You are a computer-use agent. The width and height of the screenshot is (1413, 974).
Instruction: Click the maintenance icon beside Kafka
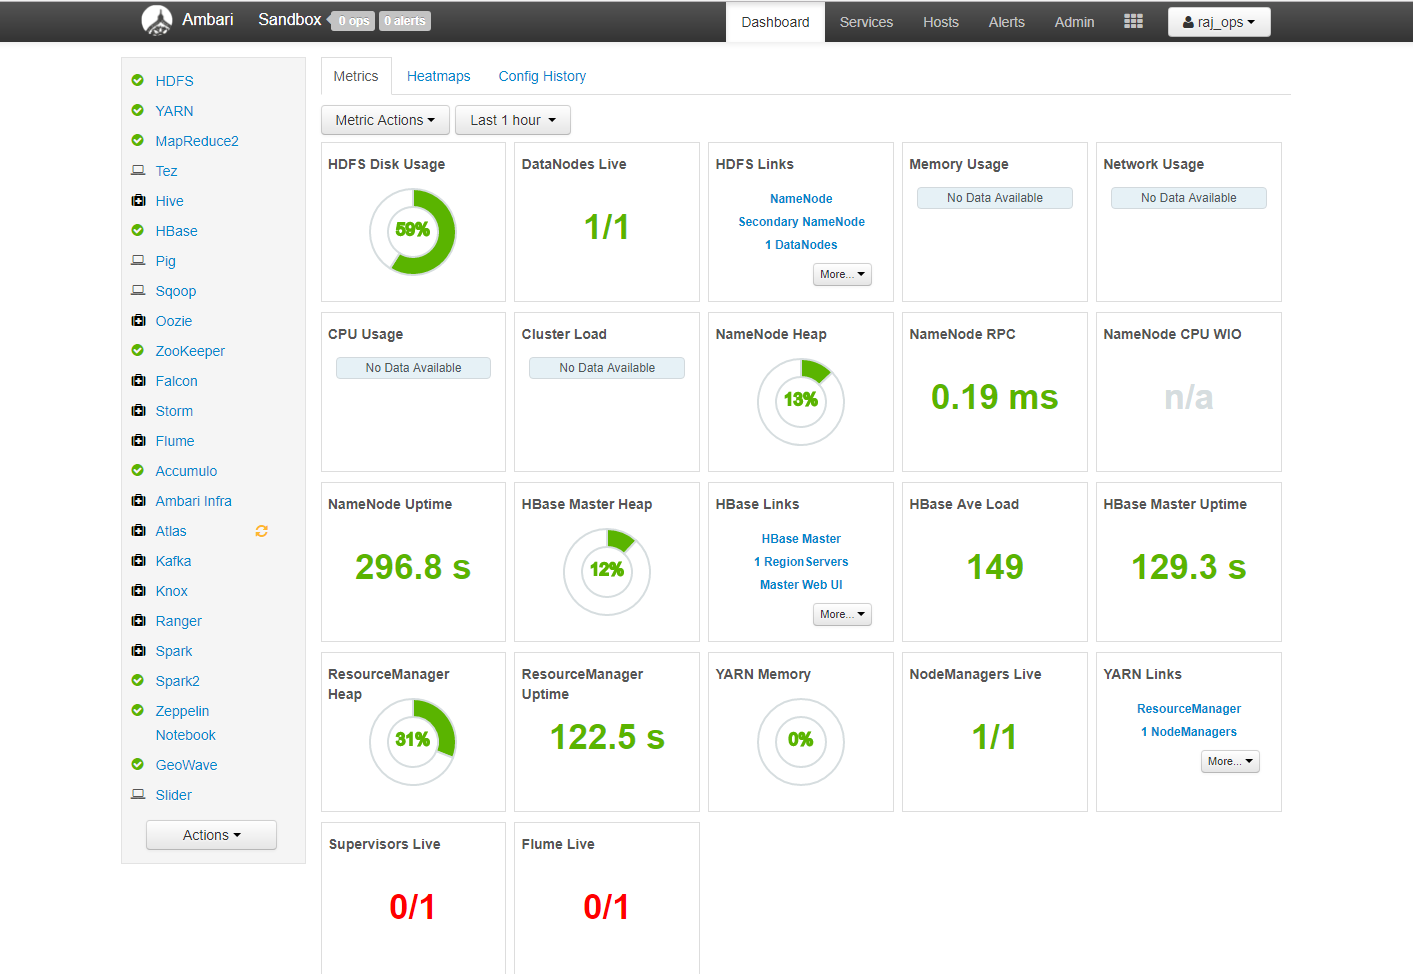[x=138, y=560]
